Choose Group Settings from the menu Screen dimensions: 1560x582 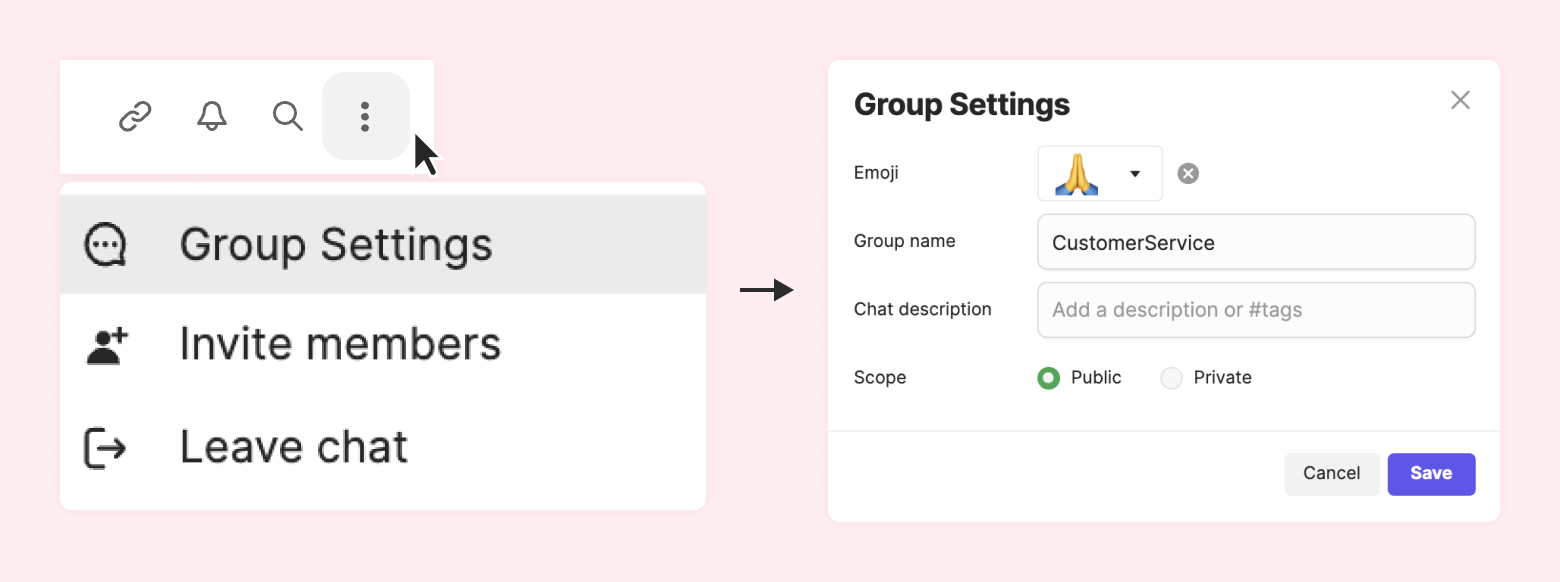(336, 244)
